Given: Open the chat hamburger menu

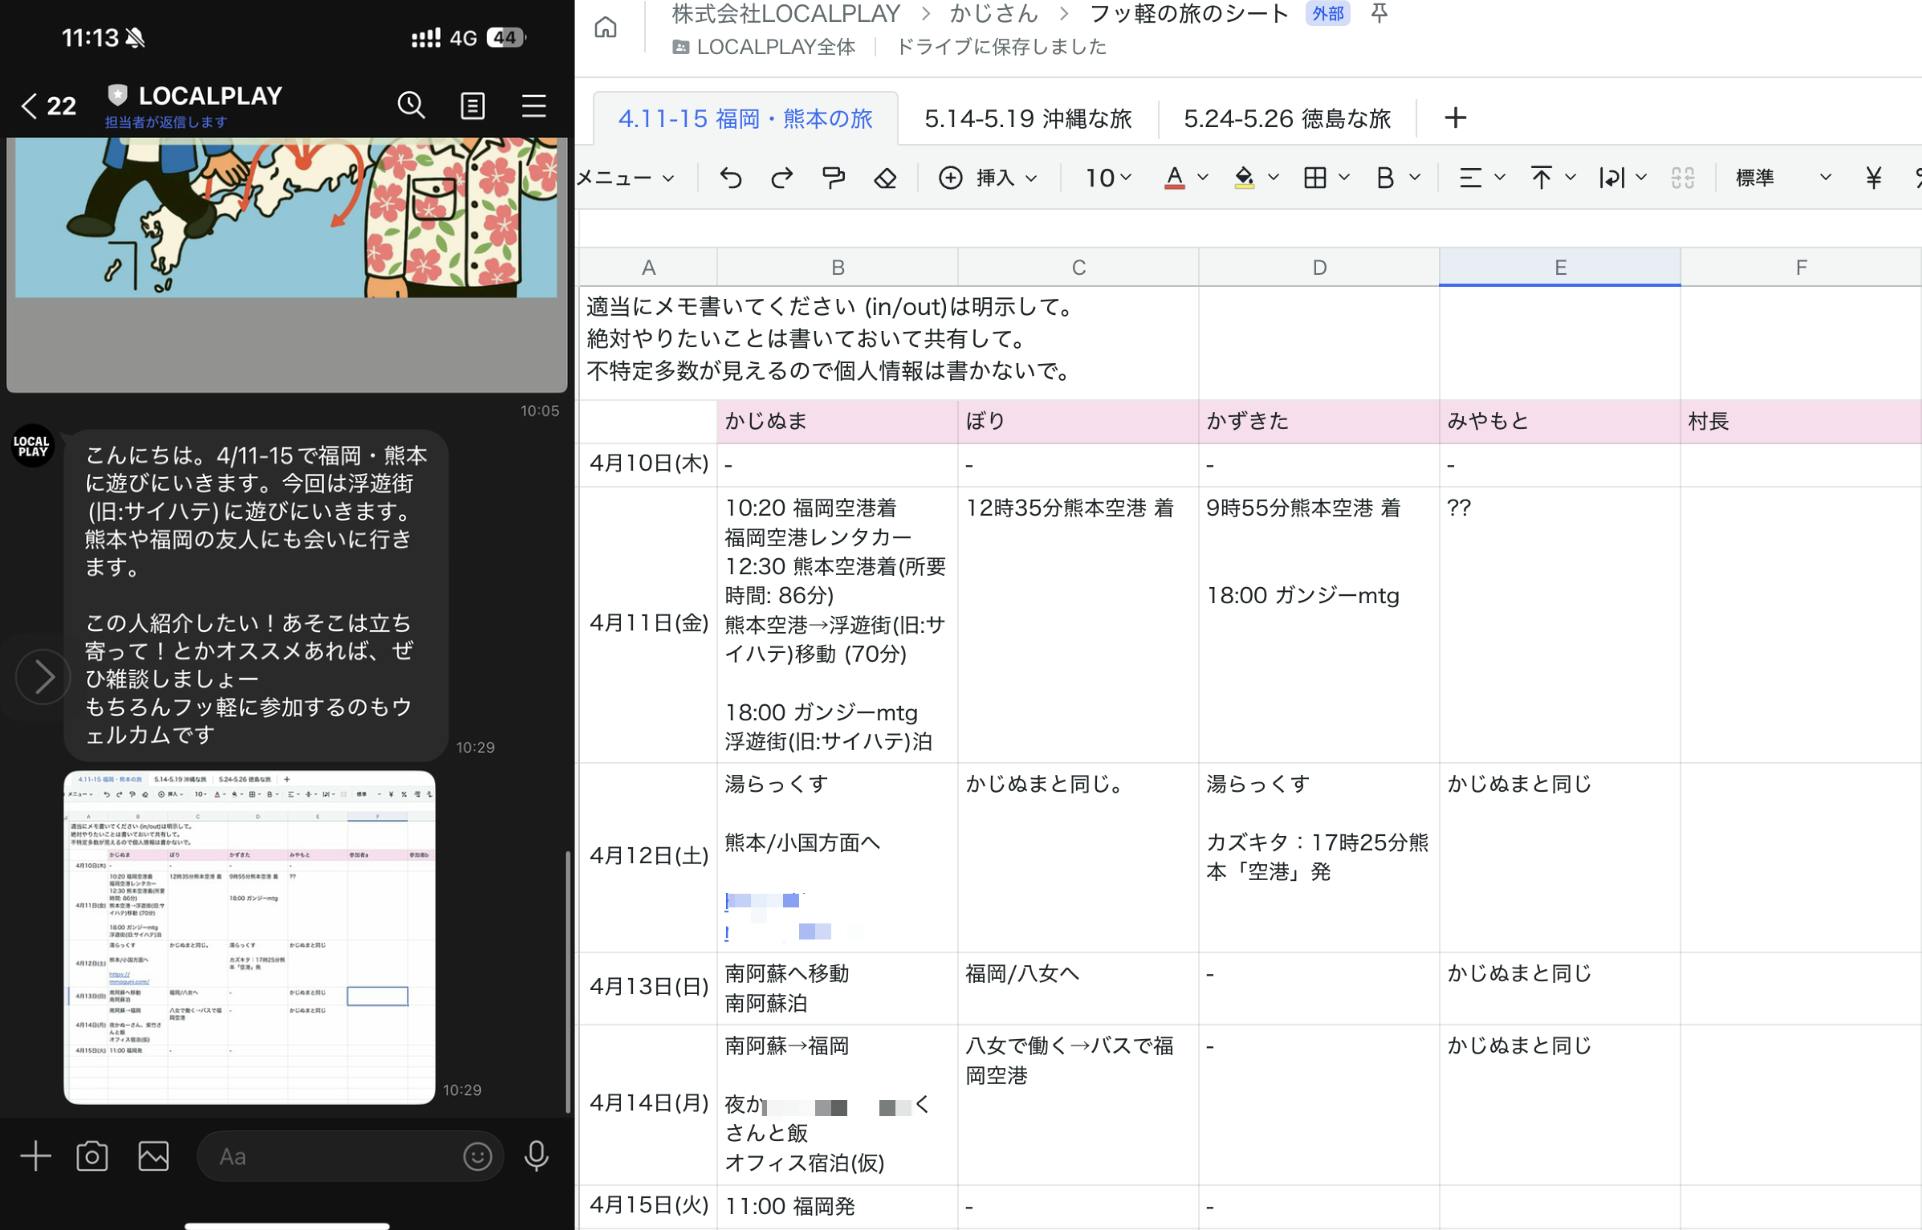Looking at the screenshot, I should 534,105.
